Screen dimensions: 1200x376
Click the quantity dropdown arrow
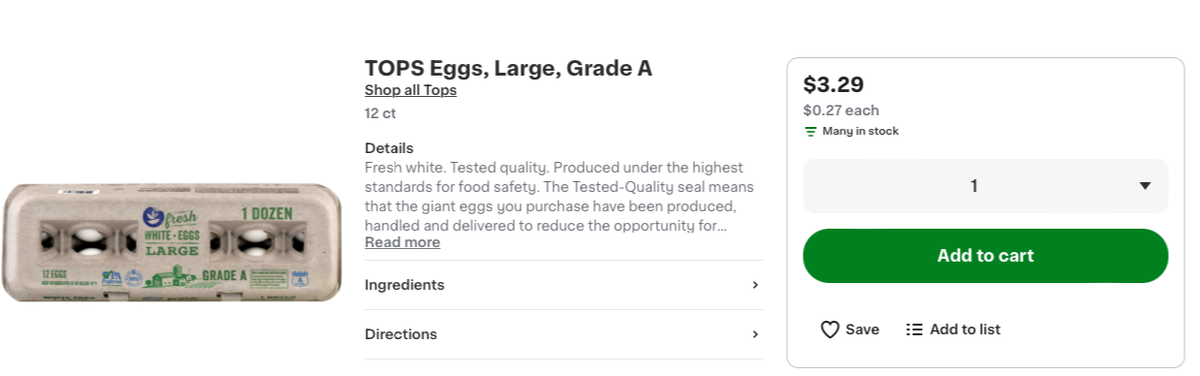1145,186
